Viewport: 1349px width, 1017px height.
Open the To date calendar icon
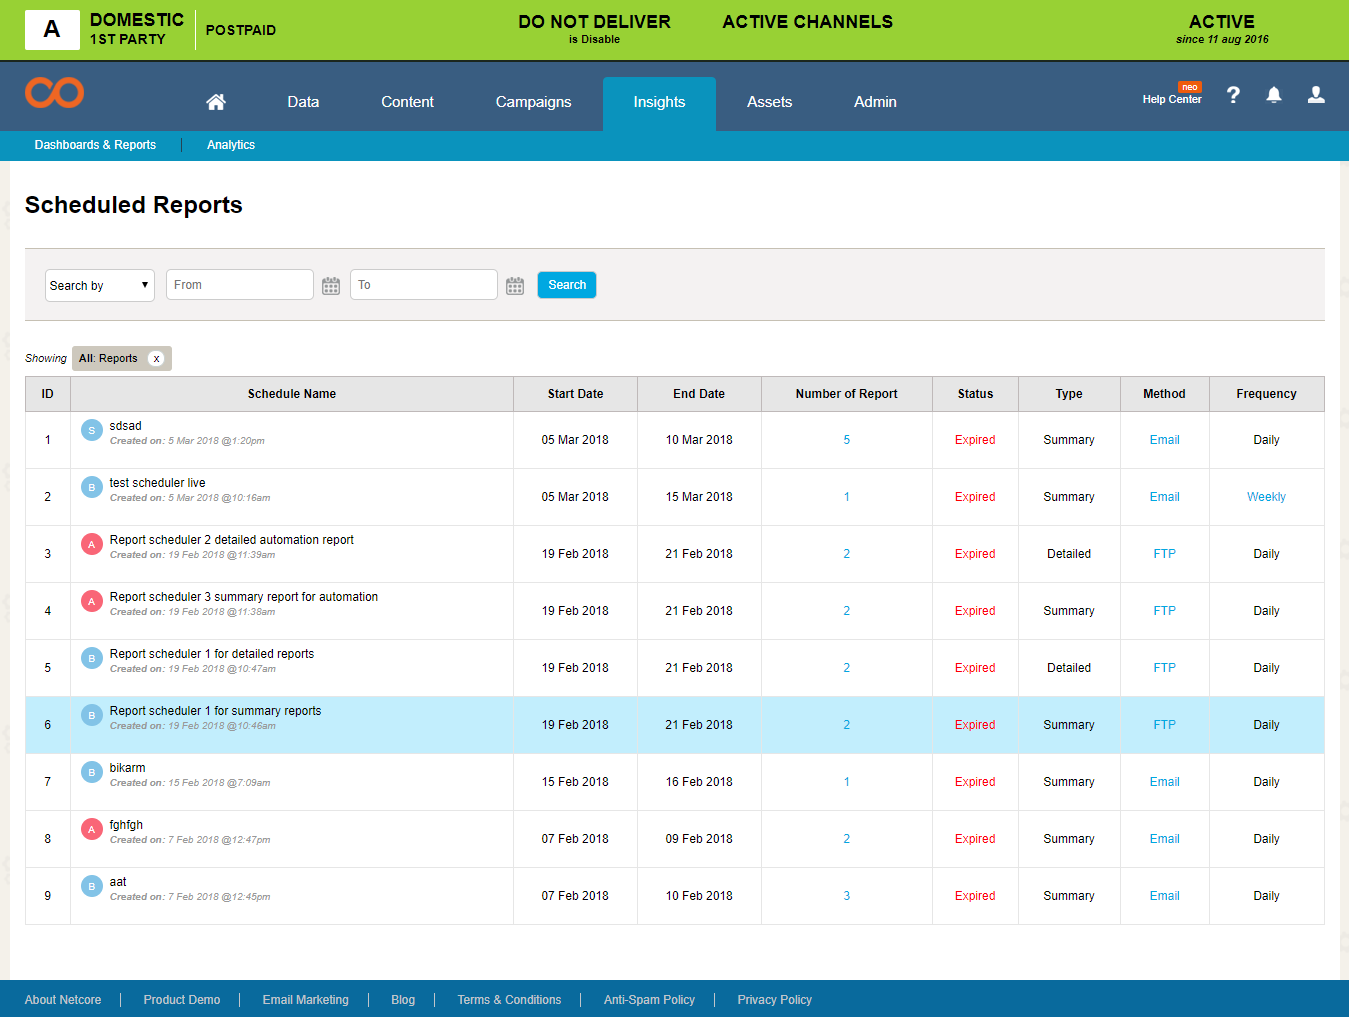coord(515,286)
